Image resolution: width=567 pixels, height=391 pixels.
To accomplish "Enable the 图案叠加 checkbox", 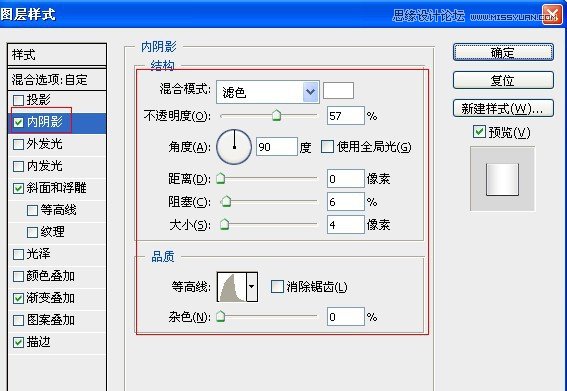I will [x=18, y=320].
